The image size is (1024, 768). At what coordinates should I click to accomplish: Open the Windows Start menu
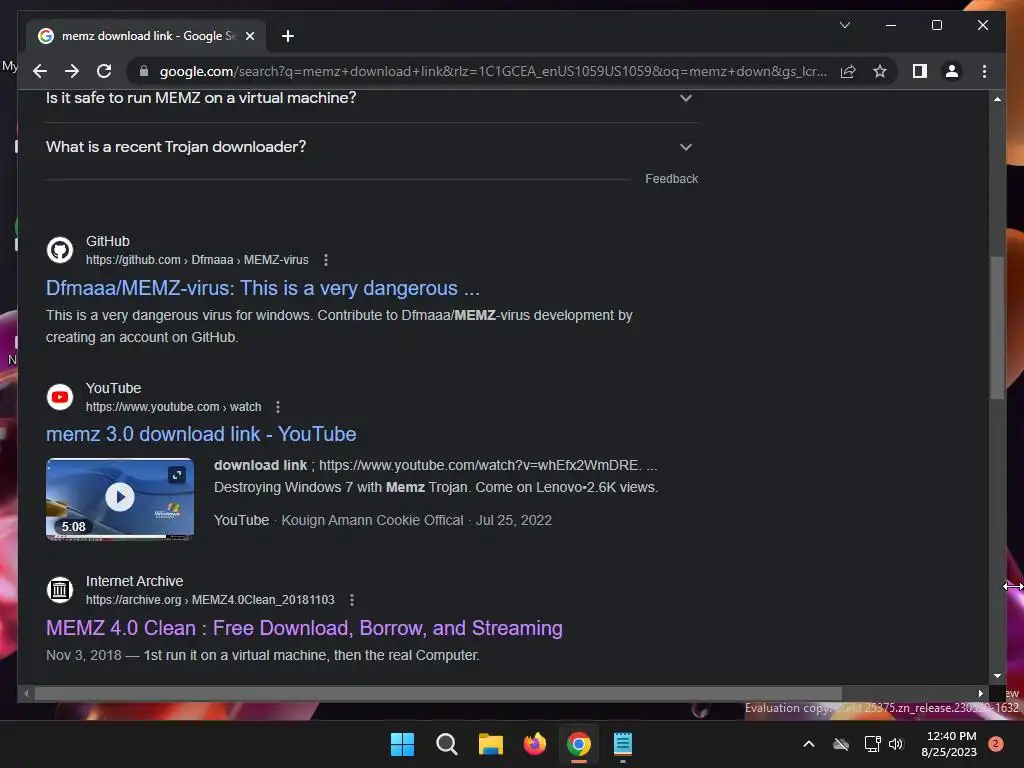[402, 744]
